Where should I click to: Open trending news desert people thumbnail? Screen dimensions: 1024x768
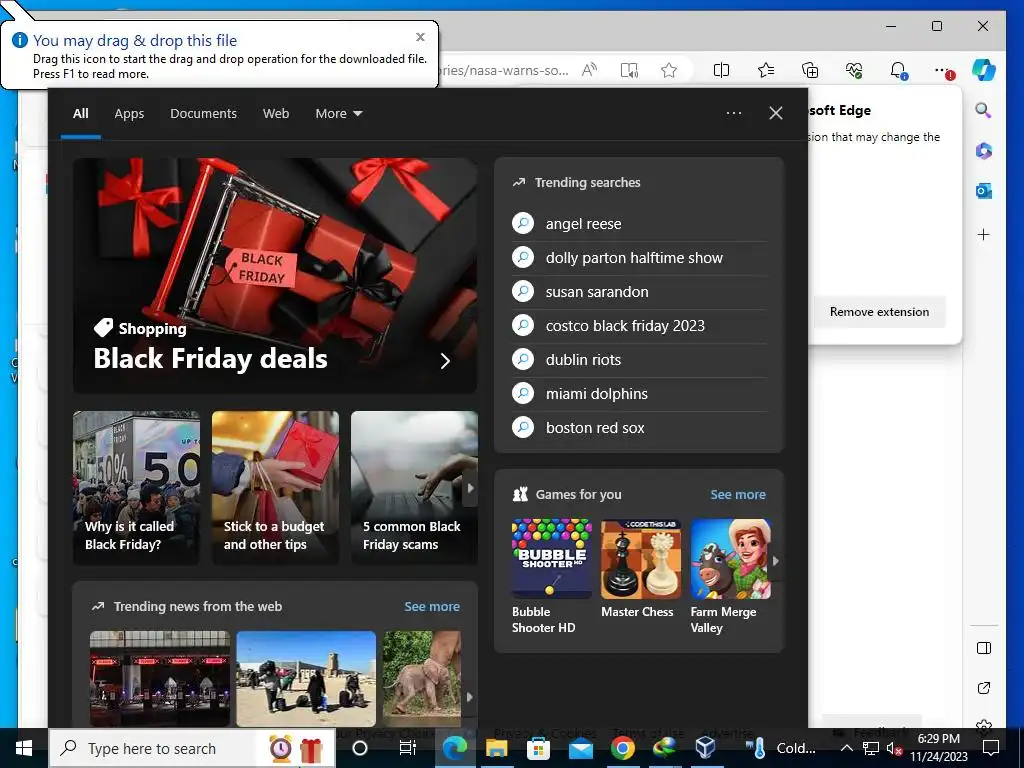[x=306, y=678]
